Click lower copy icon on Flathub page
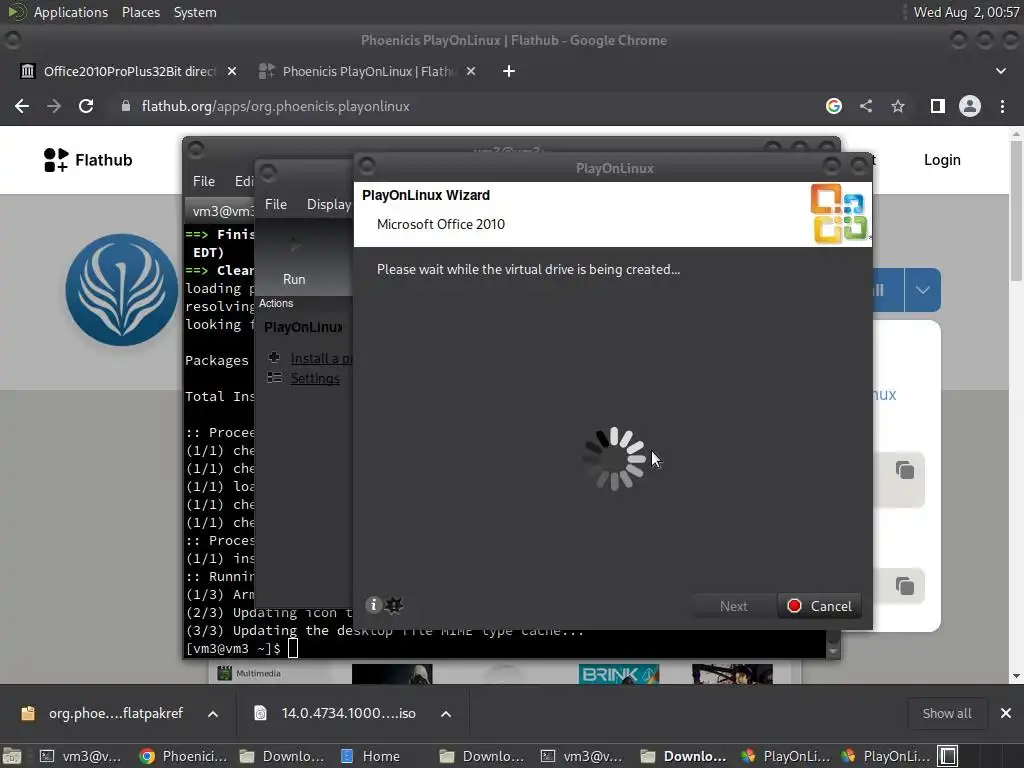Image resolution: width=1024 pixels, height=768 pixels. pos(904,586)
